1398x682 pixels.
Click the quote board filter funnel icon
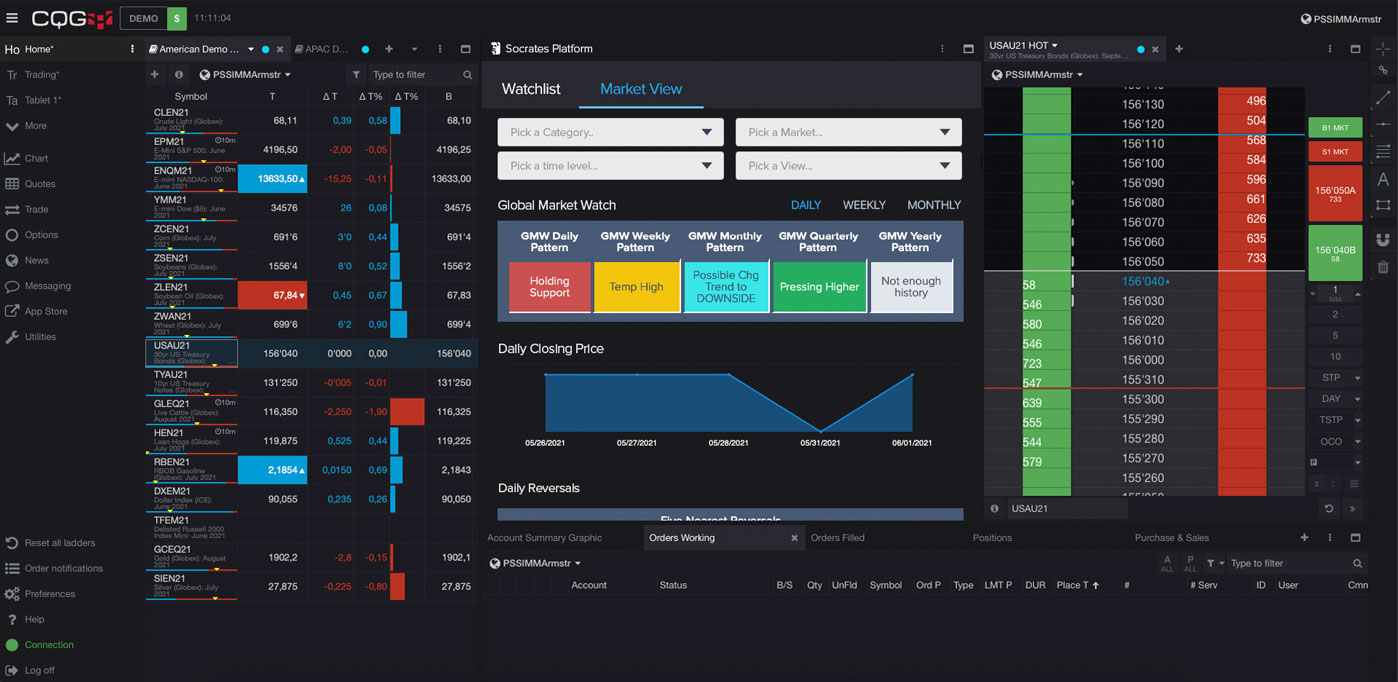(356, 75)
